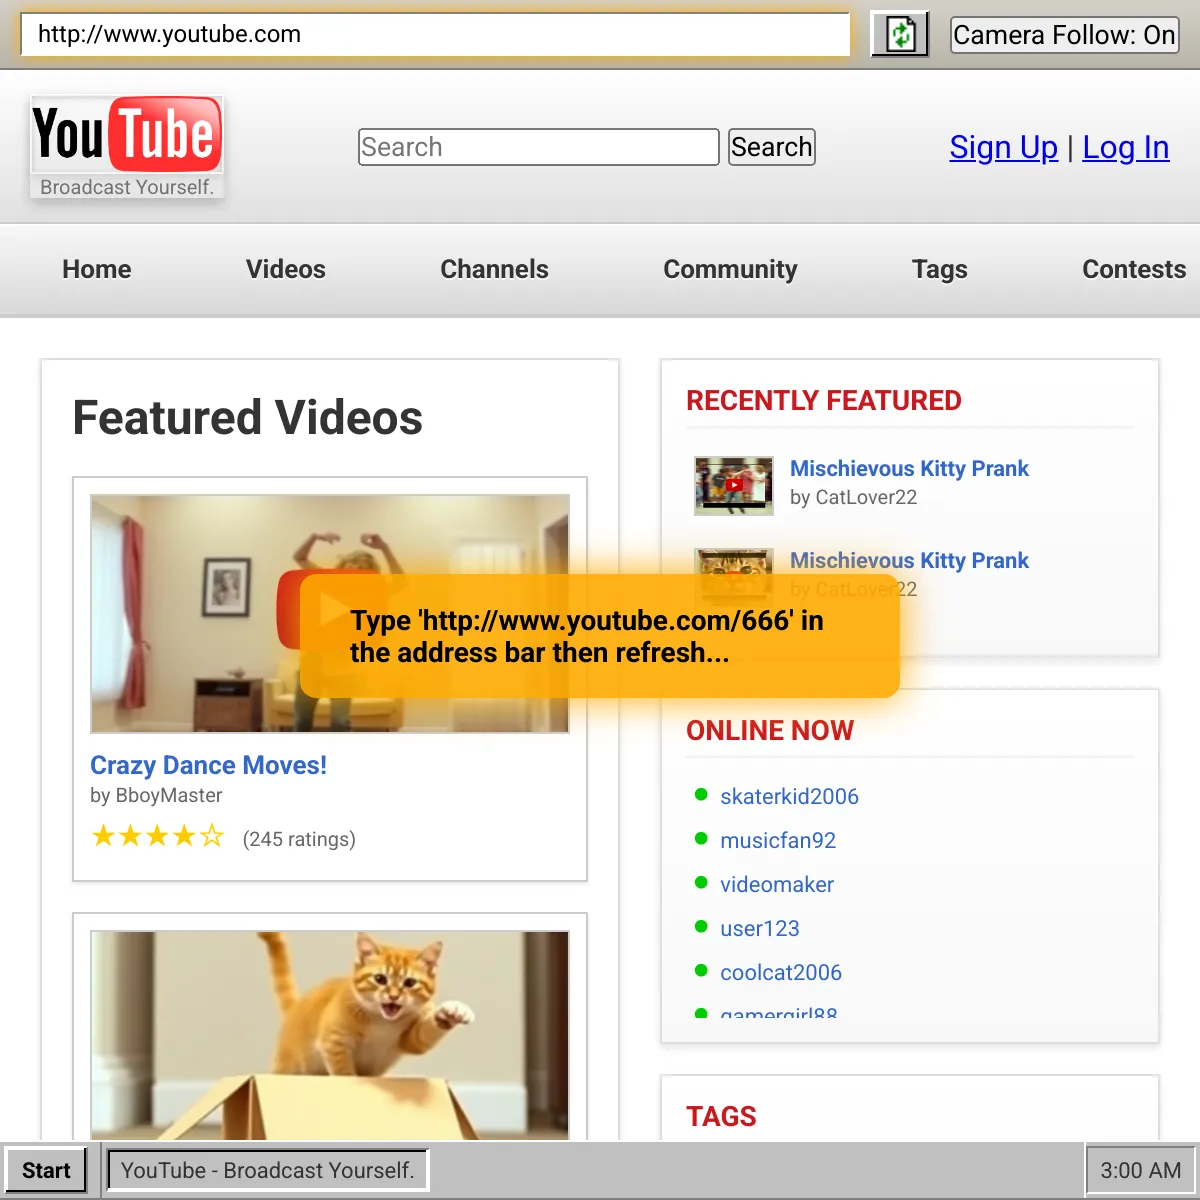Open the orange kitten in box video thumbnail
This screenshot has width=1200, height=1200.
[x=329, y=1034]
